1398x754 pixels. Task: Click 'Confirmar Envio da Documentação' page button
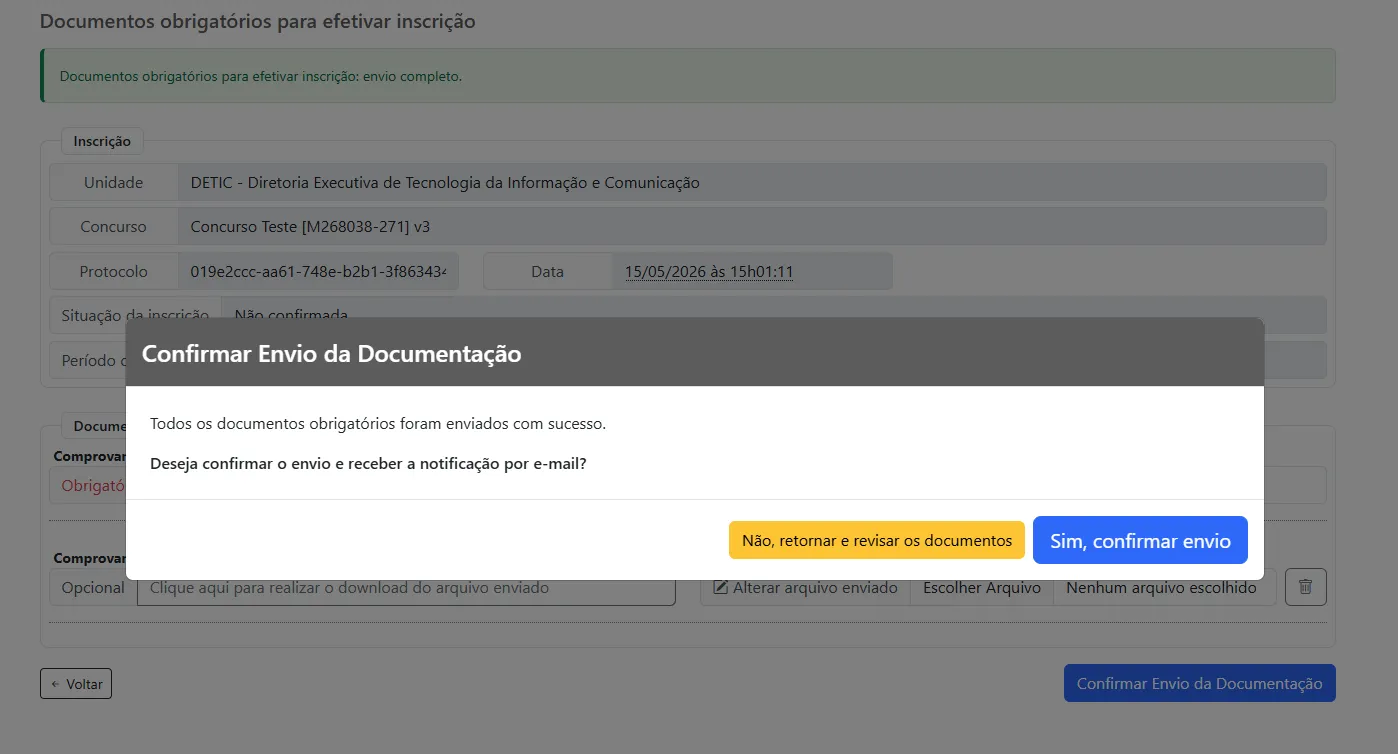(1199, 684)
